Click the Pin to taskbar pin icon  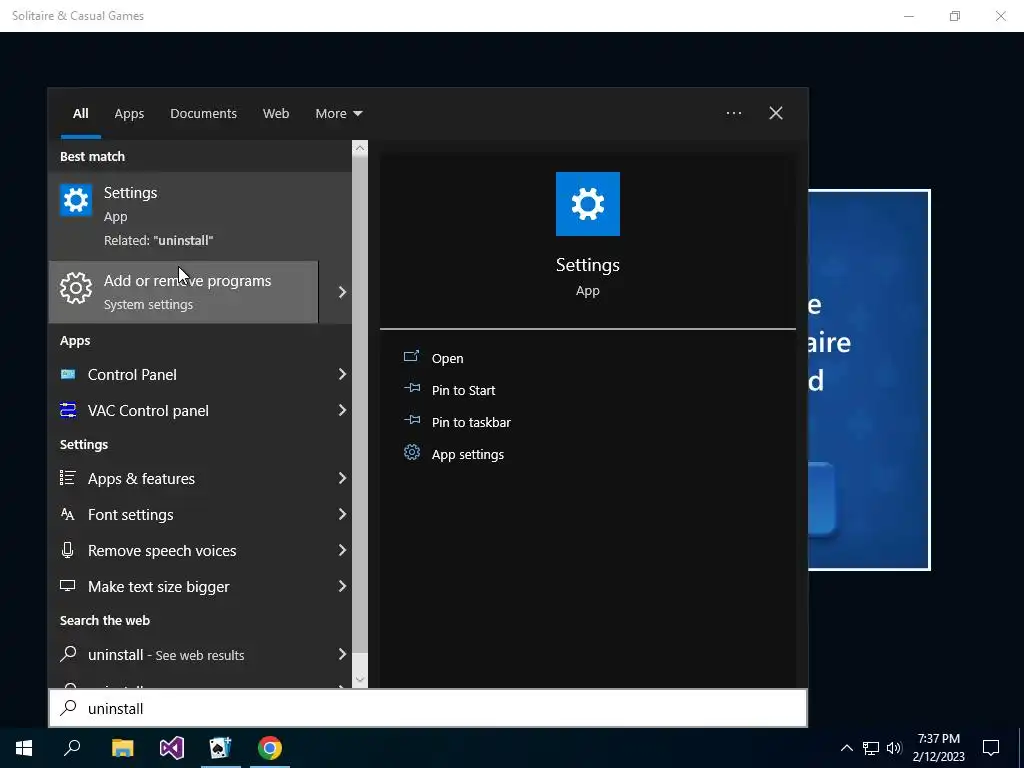[411, 421]
